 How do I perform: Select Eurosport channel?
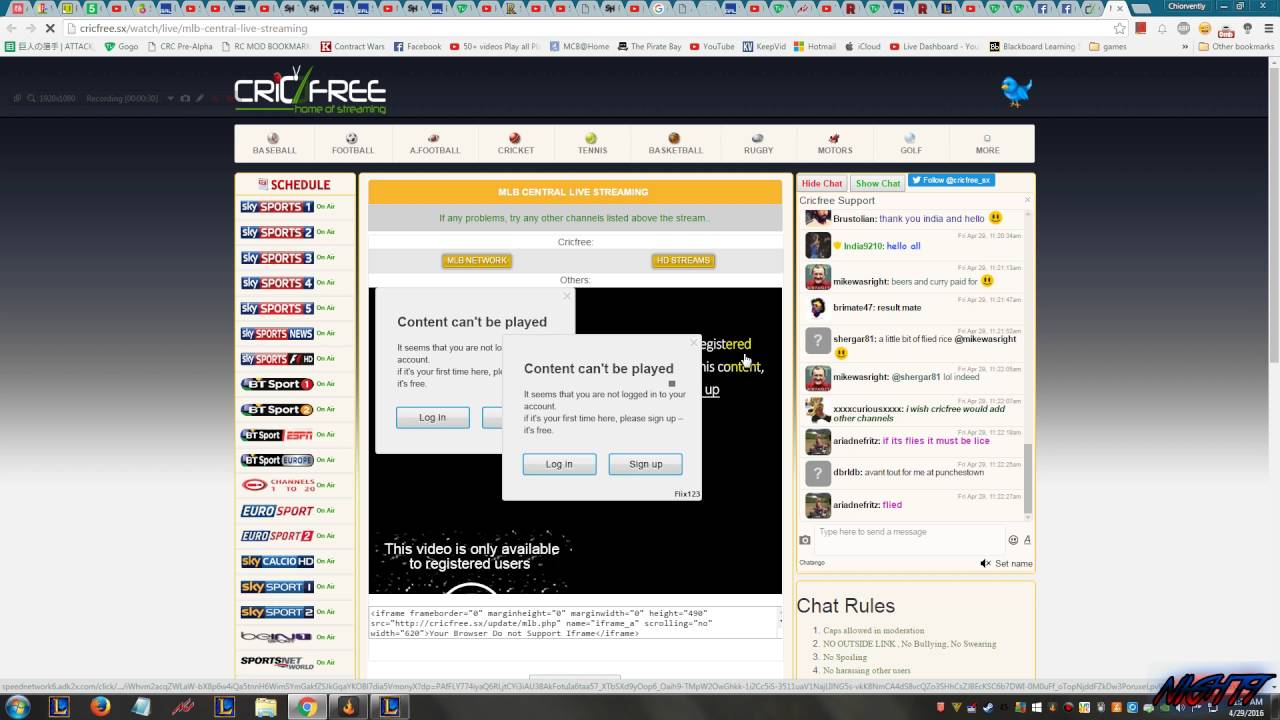(277, 511)
